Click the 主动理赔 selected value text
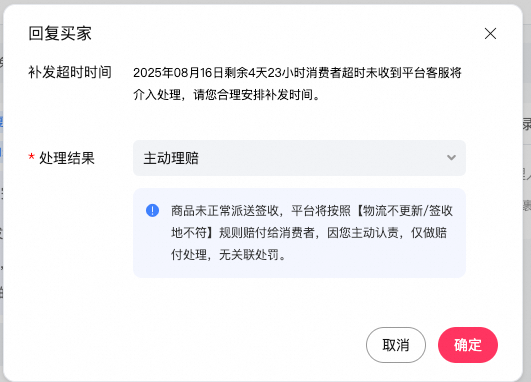The width and height of the screenshot is (531, 382). click(171, 158)
